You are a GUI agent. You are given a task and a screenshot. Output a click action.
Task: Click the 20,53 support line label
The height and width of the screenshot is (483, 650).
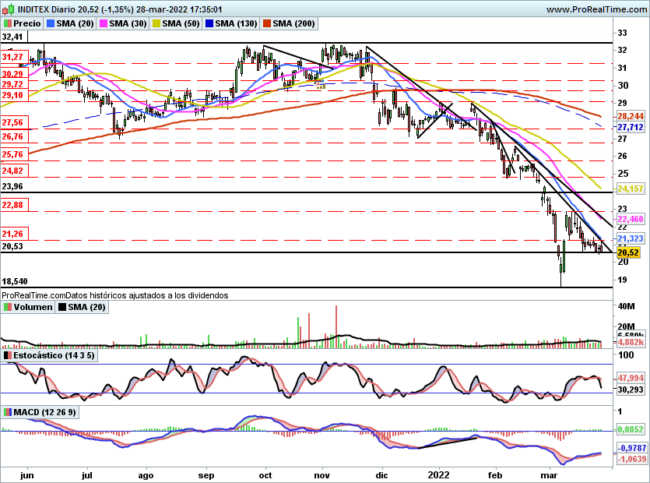point(13,246)
